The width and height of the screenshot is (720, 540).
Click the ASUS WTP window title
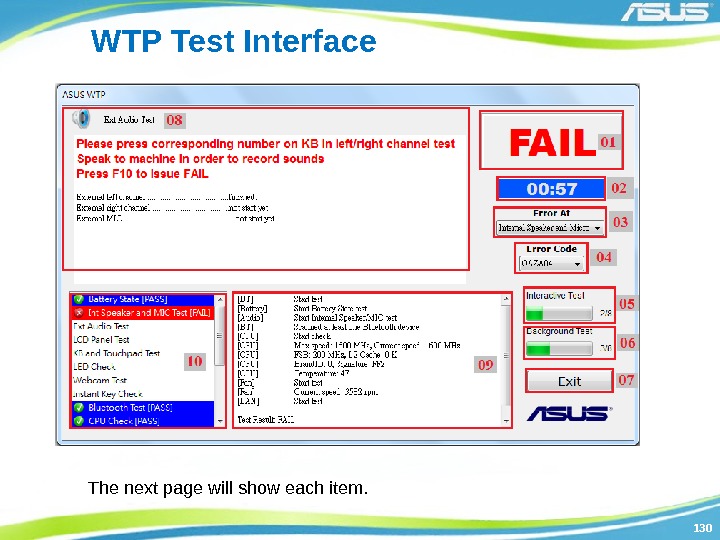[x=84, y=95]
